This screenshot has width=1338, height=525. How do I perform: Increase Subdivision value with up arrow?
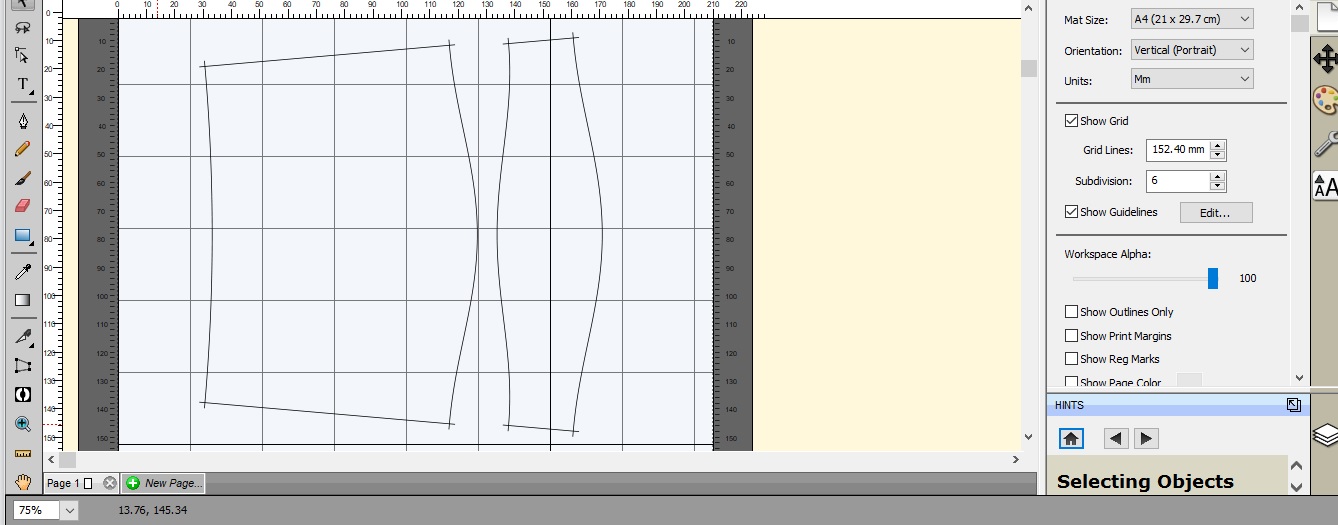coord(1217,177)
